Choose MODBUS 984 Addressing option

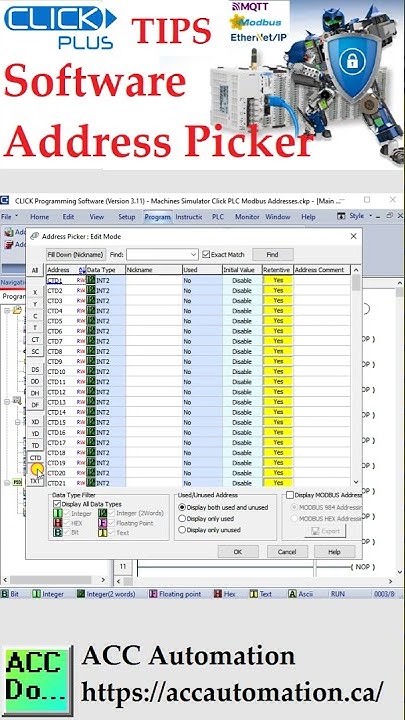click(x=294, y=507)
